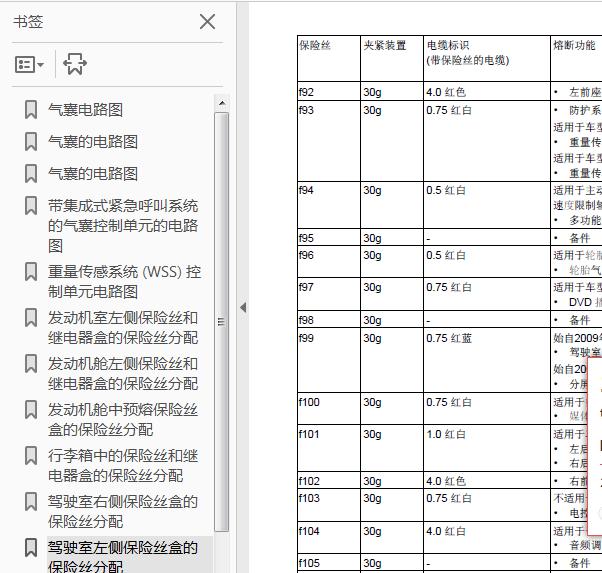
Task: Open 重量传感系统 (WSS) 控制单元电路图 bookmark
Action: point(124,282)
